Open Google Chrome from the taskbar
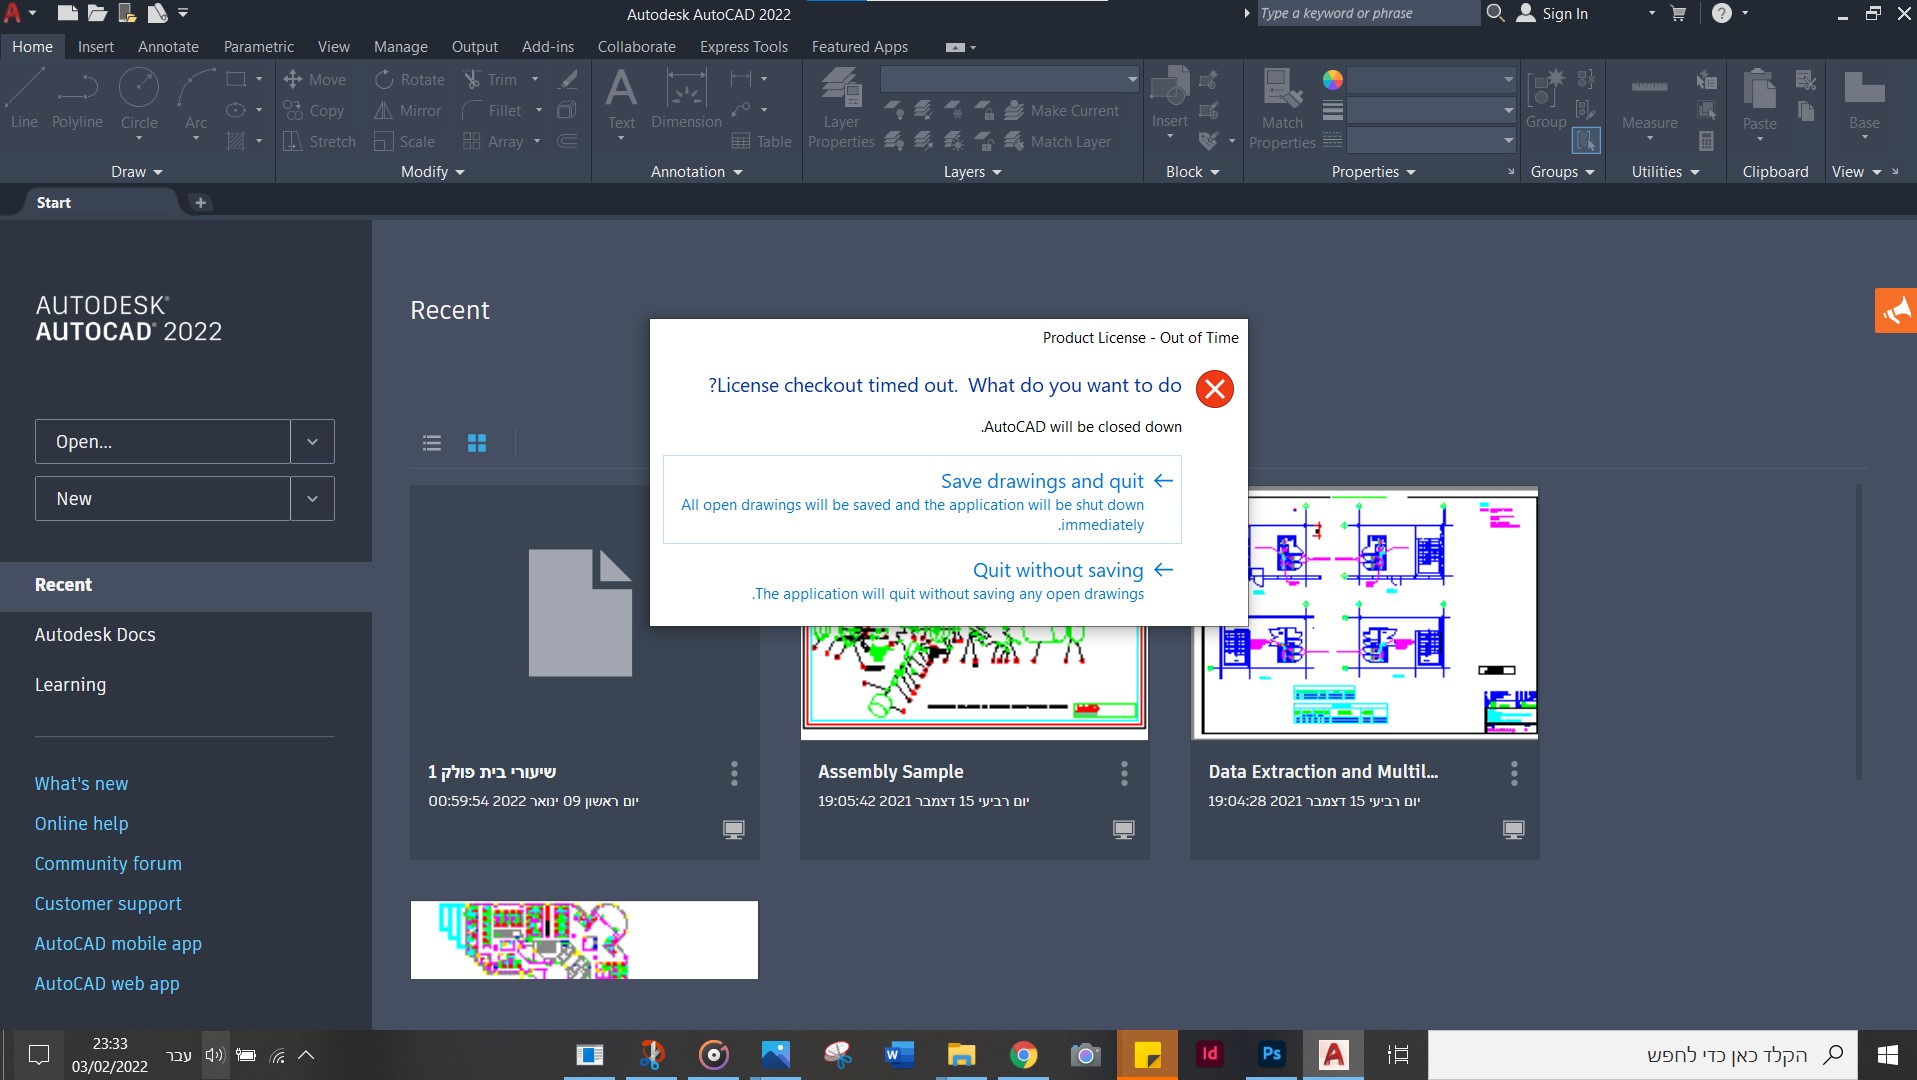 coord(1023,1054)
